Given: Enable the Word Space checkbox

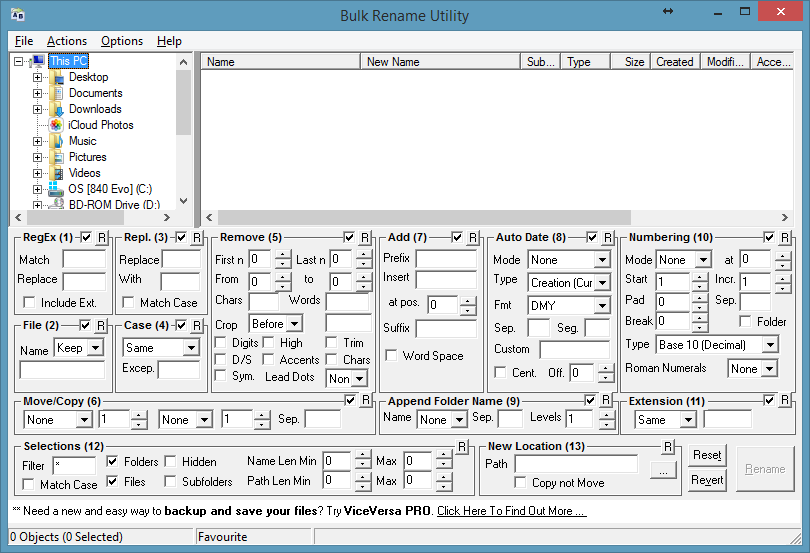Looking at the screenshot, I should (392, 356).
